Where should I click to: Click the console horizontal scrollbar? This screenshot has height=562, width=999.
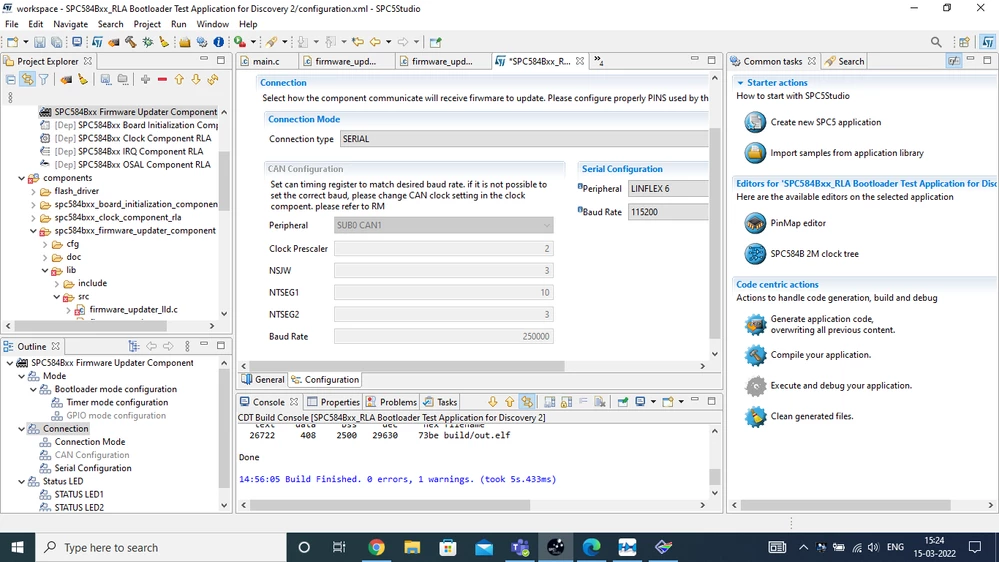point(390,505)
